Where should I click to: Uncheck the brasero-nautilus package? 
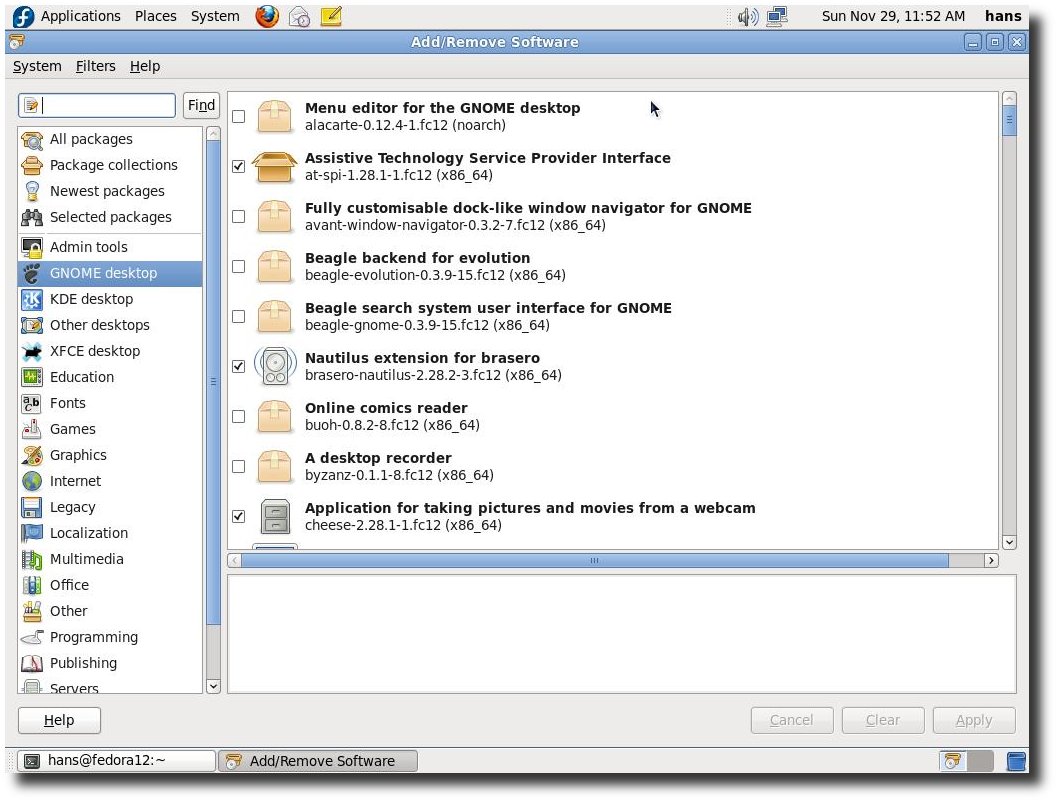click(x=239, y=366)
